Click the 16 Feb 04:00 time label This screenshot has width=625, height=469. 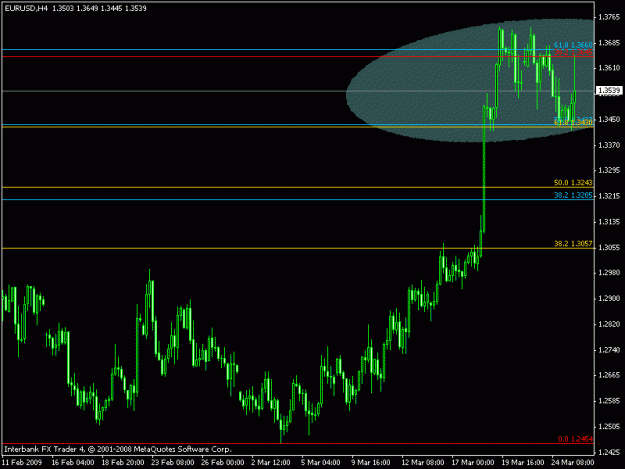[73, 463]
